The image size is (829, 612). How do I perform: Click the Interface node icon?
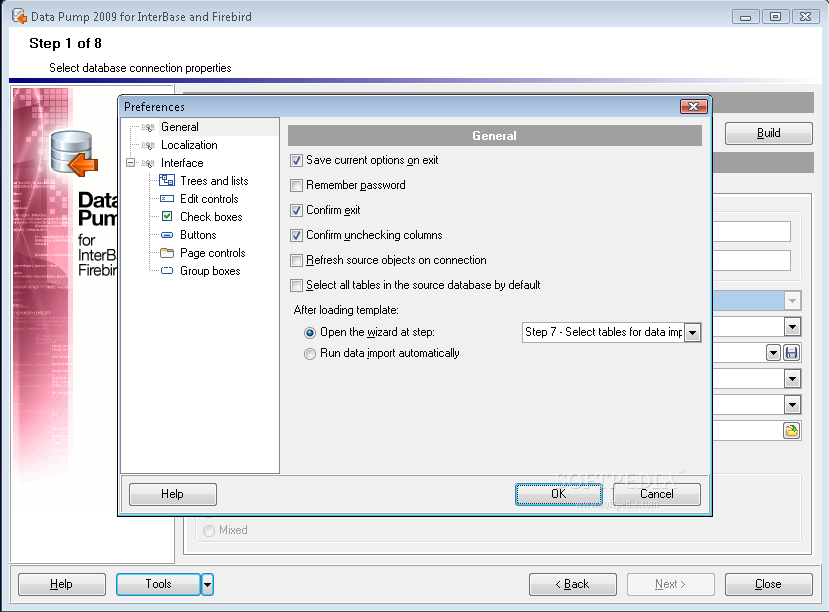click(149, 163)
